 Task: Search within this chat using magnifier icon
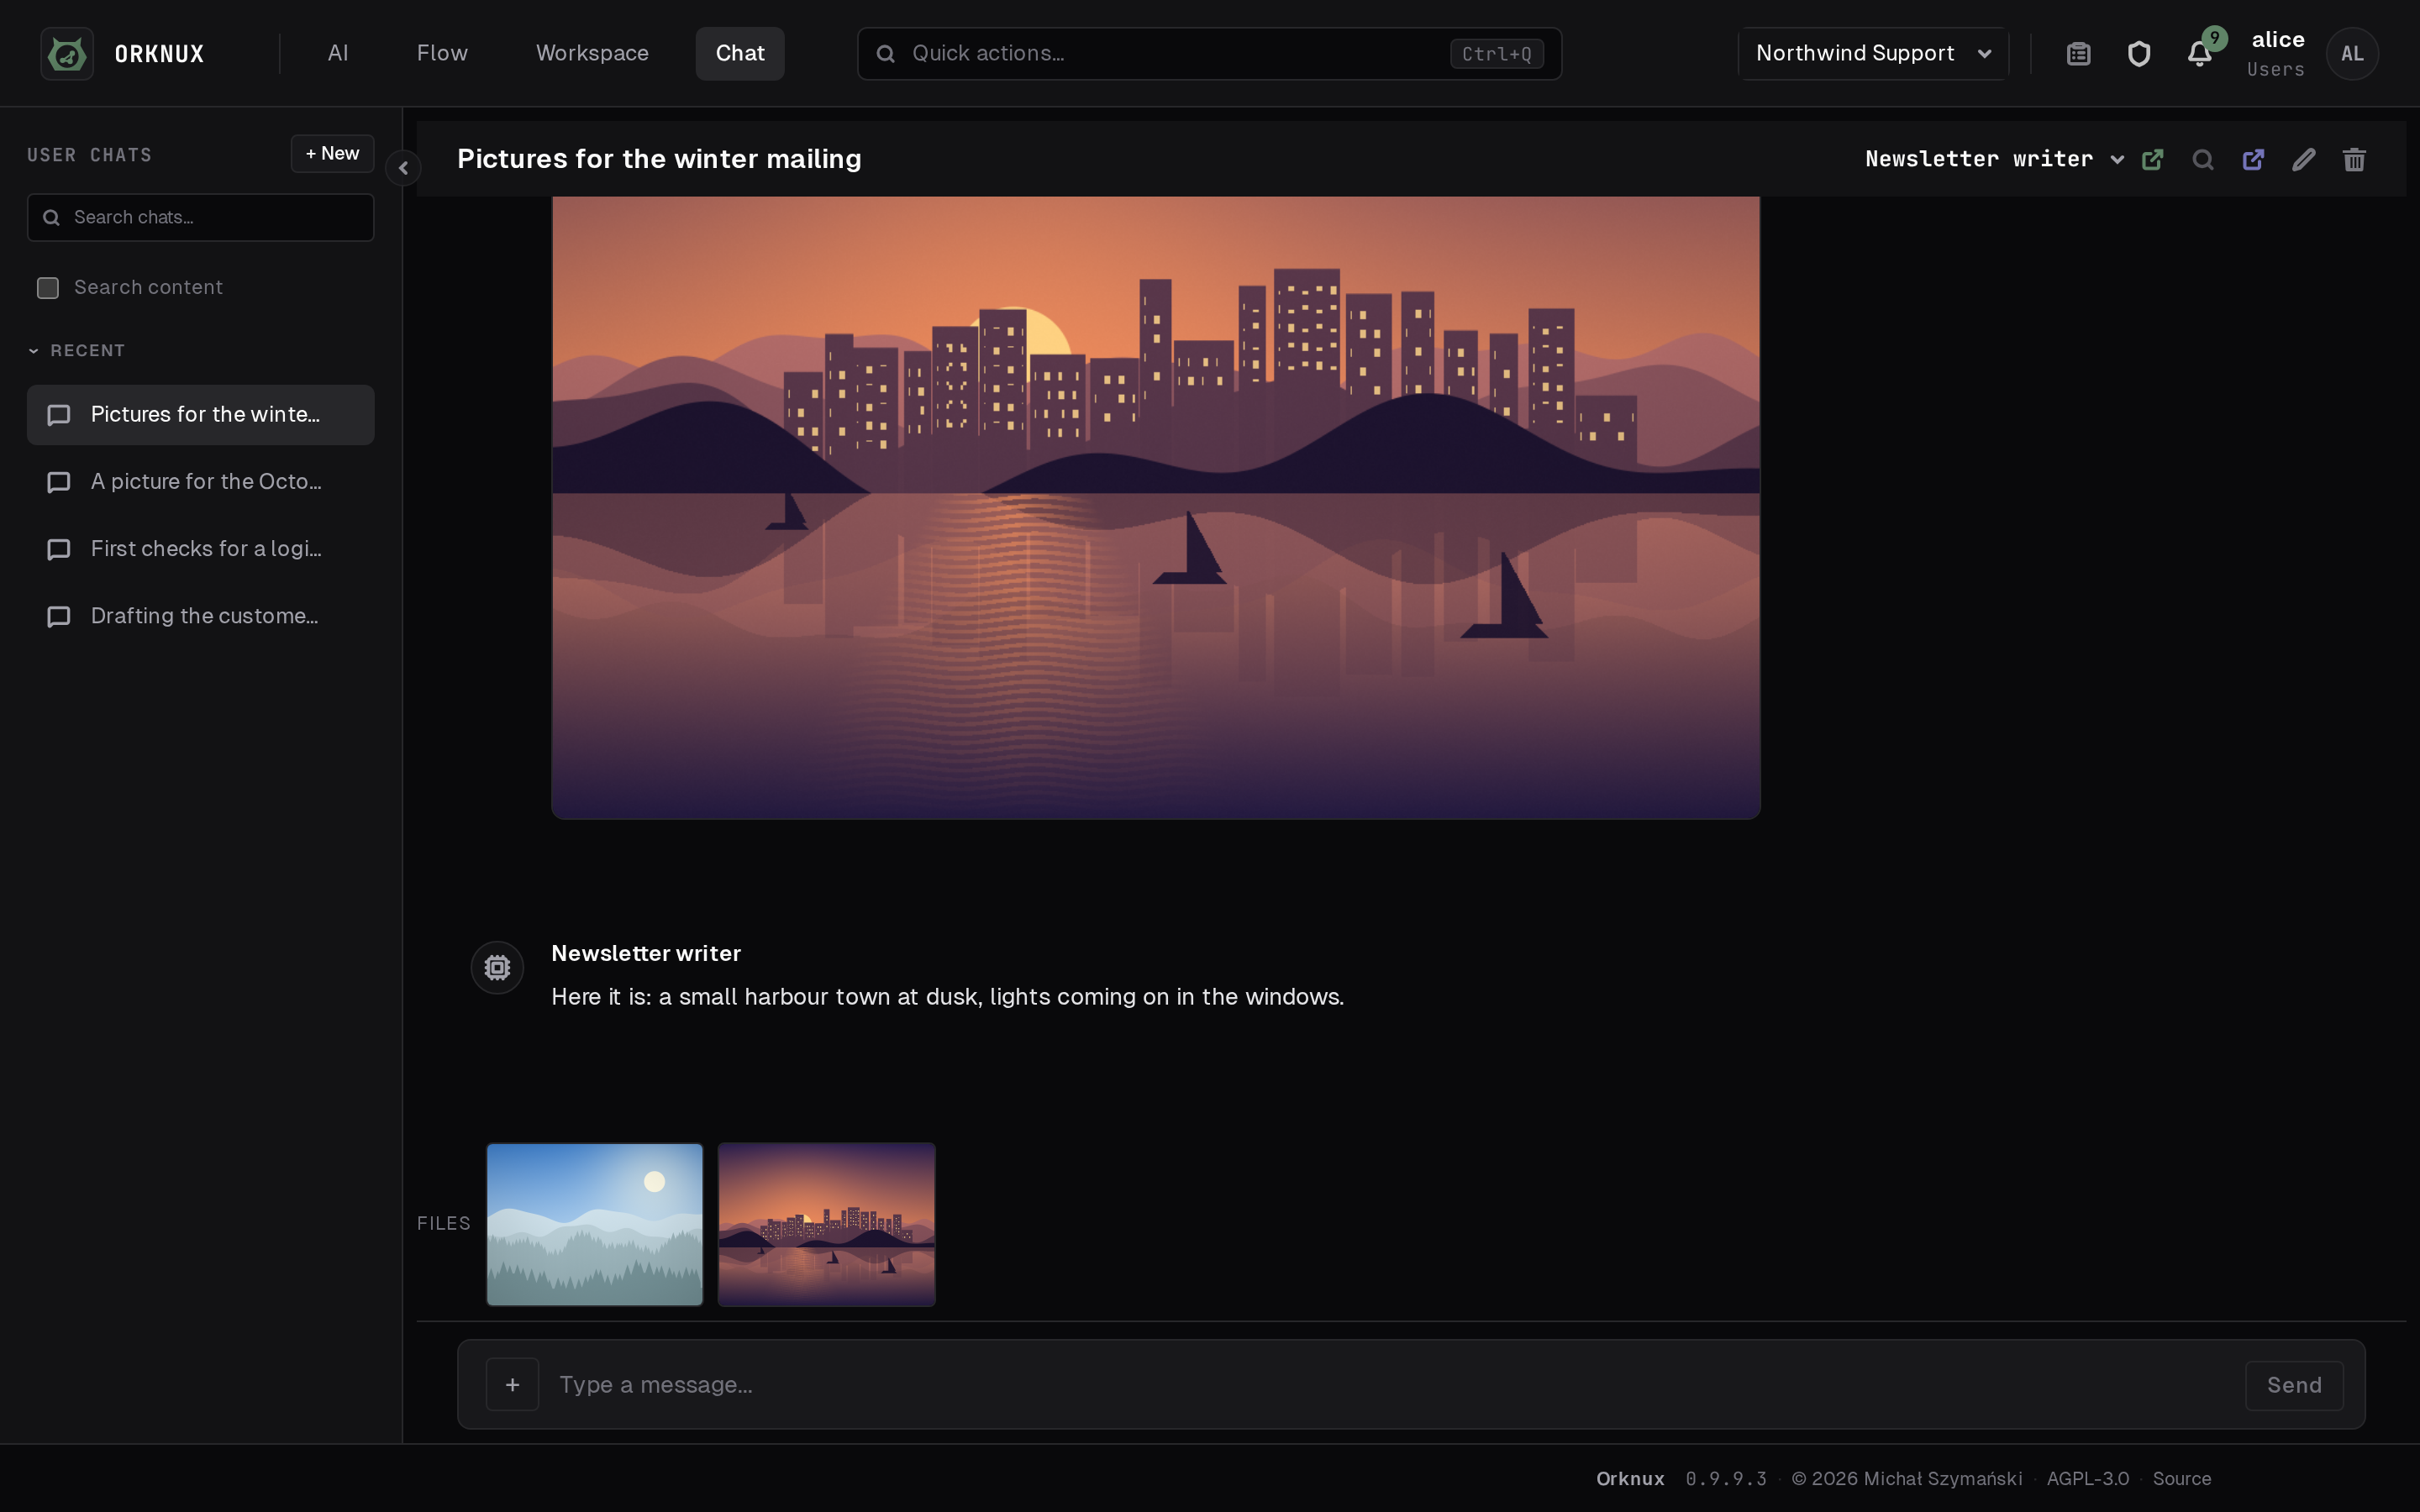click(x=2202, y=160)
